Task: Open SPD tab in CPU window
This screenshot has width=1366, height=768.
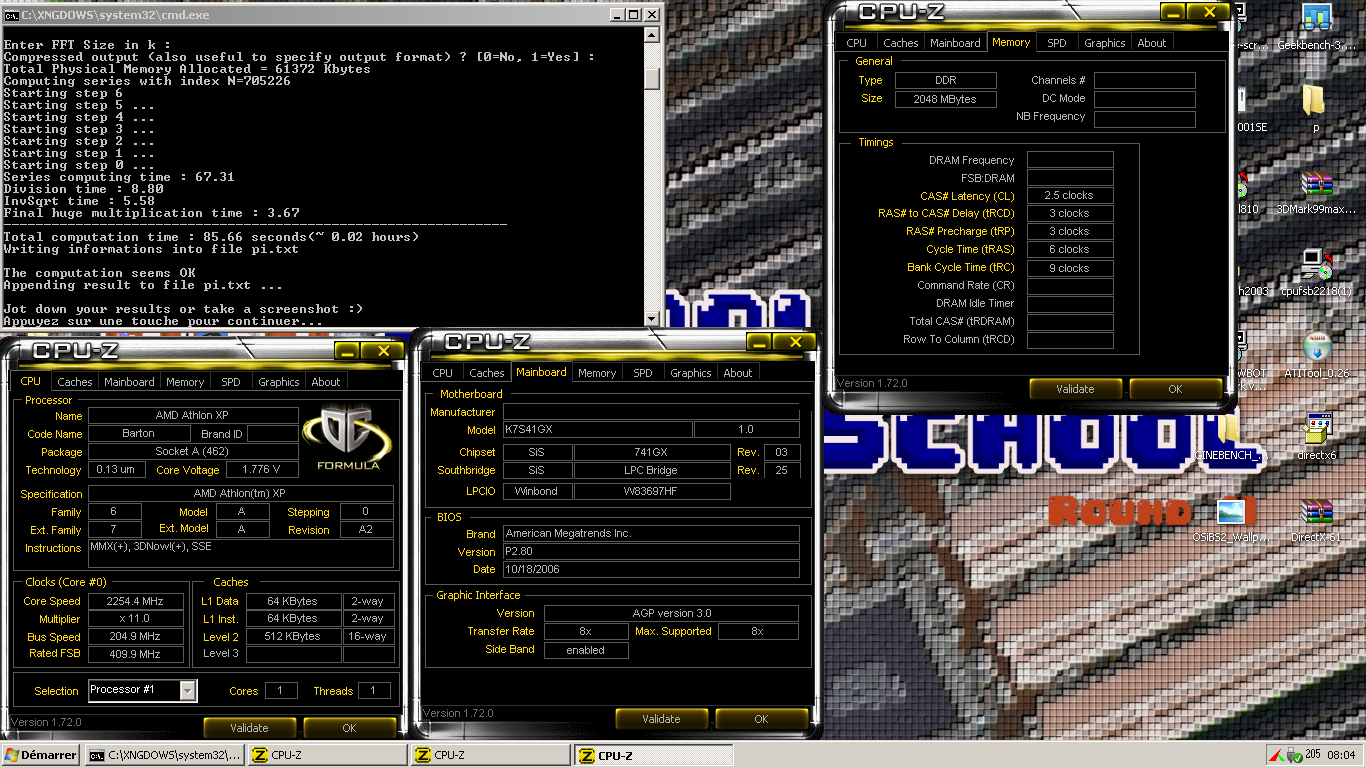Action: (x=231, y=382)
